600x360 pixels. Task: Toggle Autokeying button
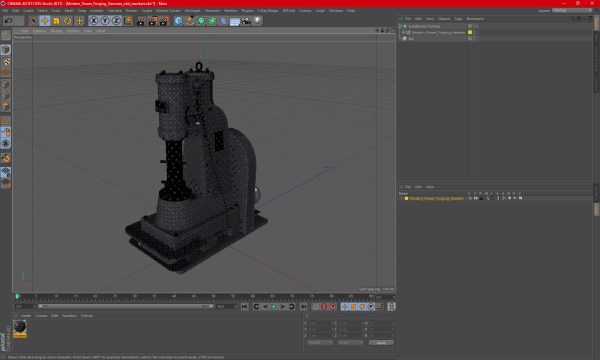(324, 307)
